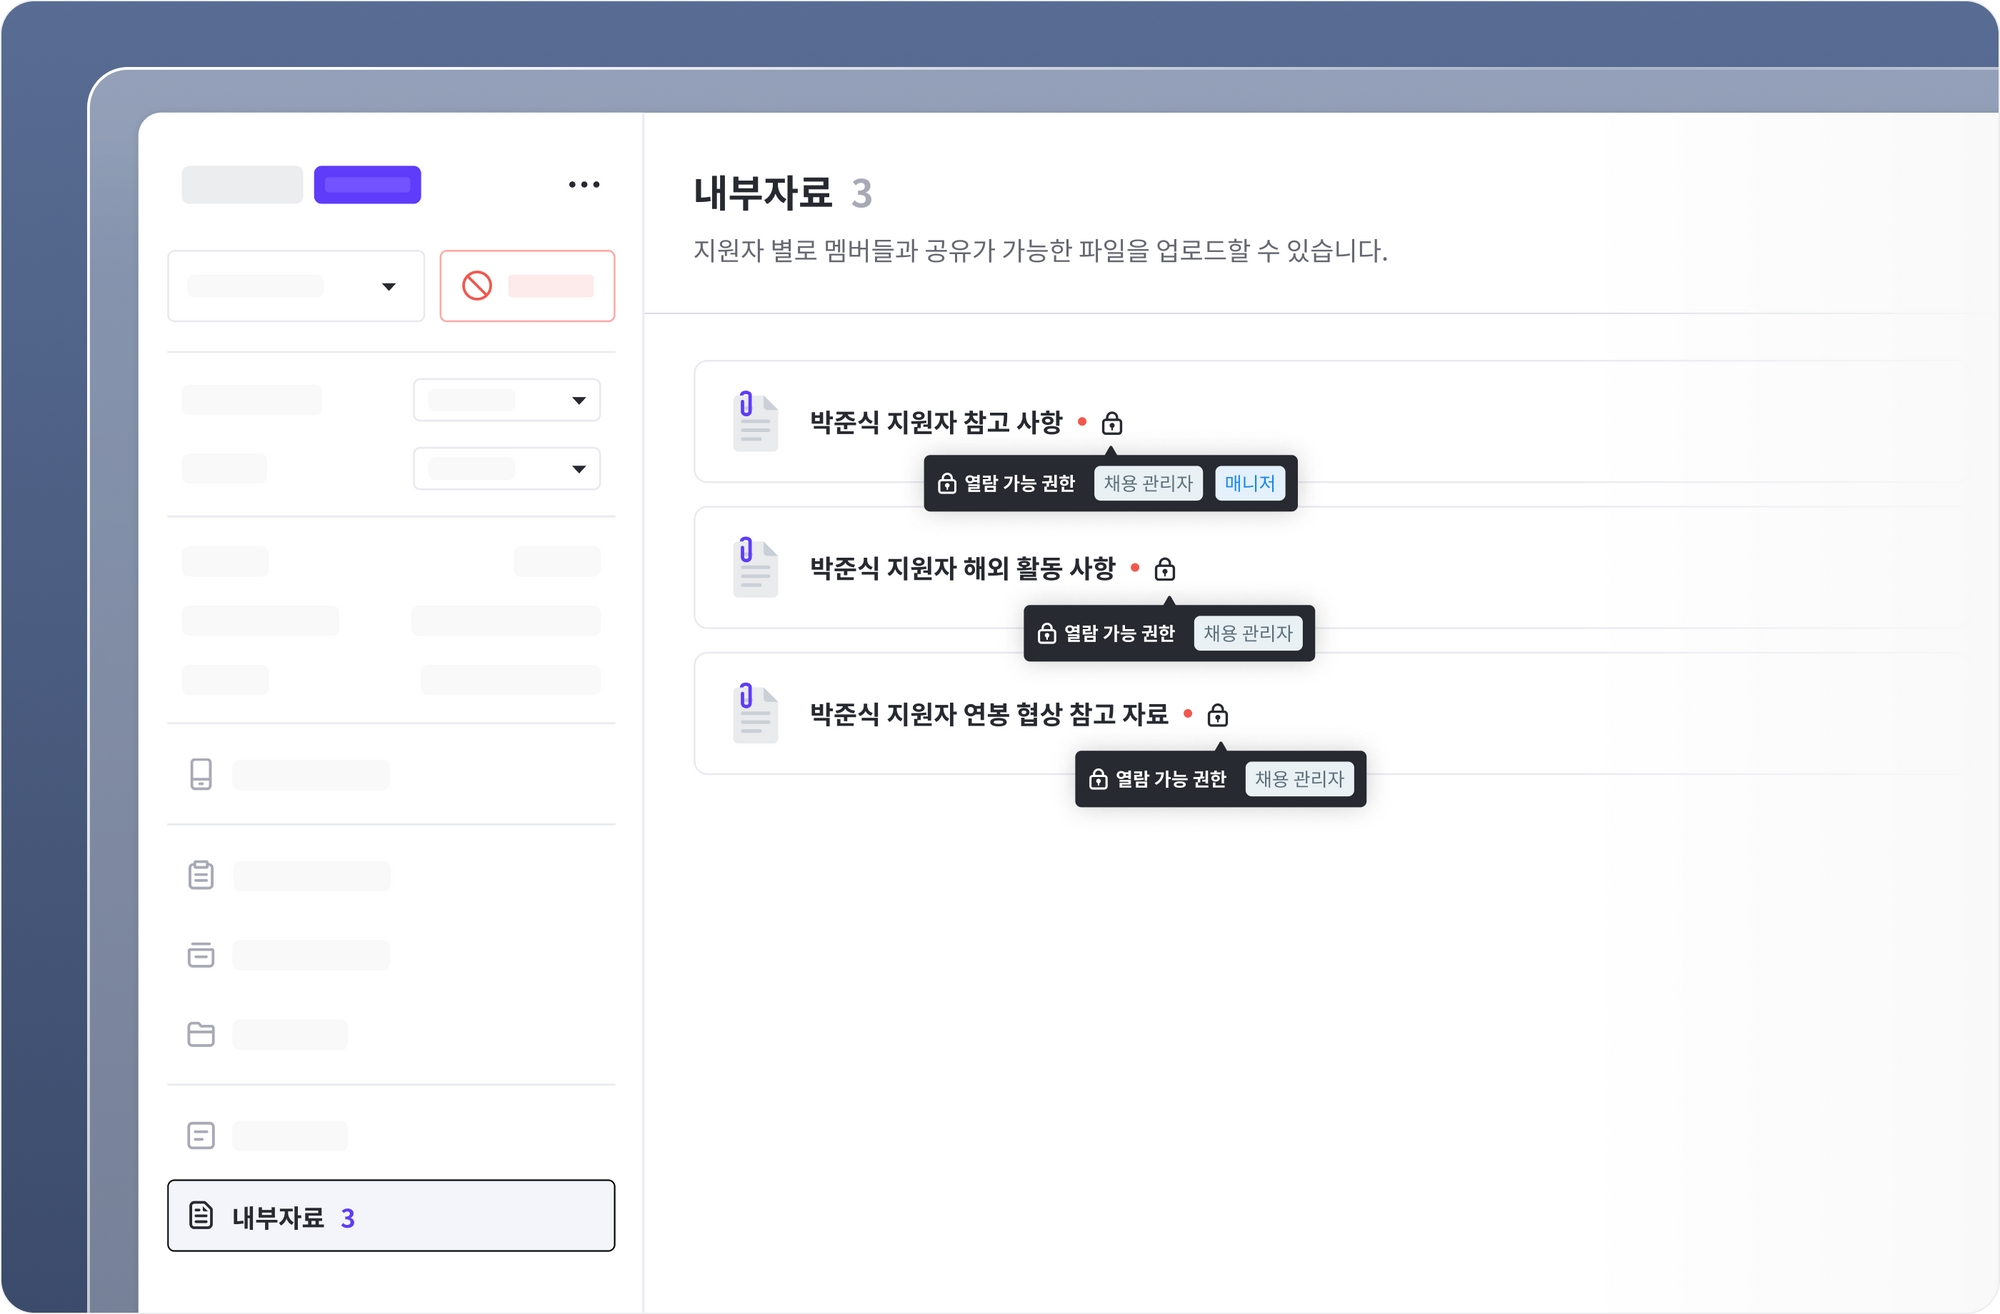
Task: Expand the wide dropdown beside red button
Action: tap(296, 287)
